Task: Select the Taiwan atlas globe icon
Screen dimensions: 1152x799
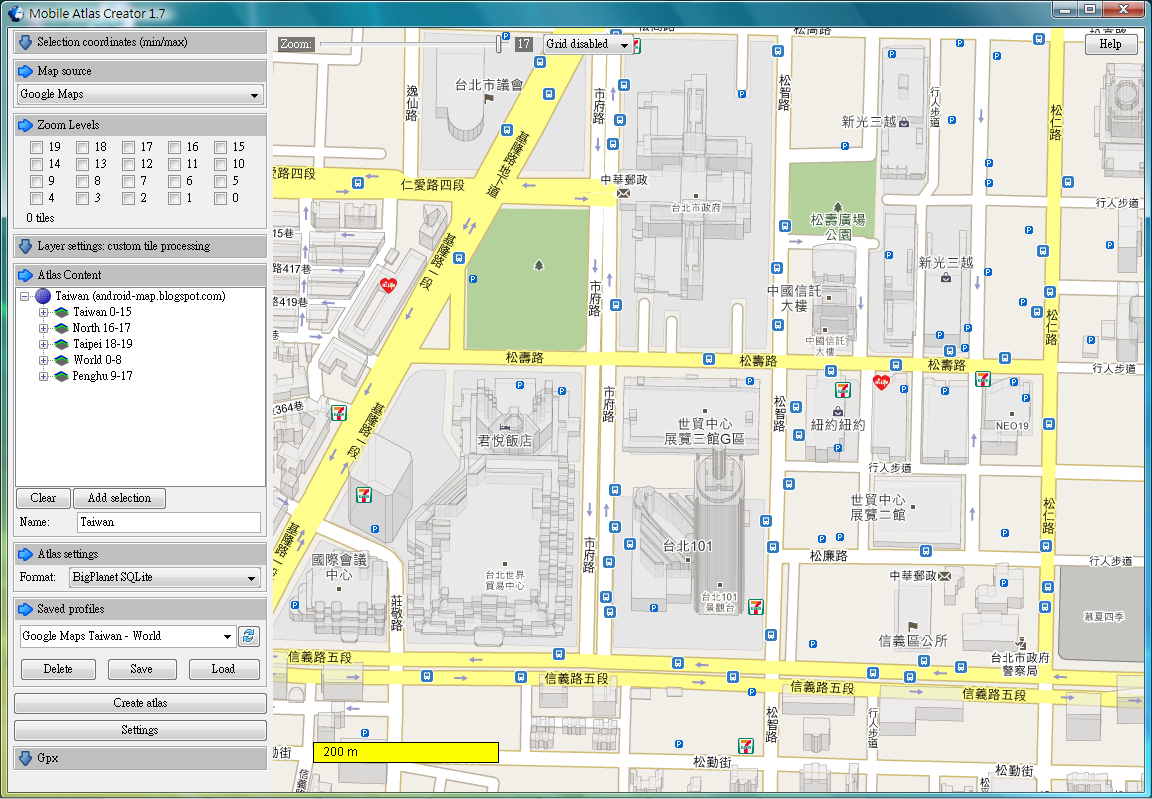Action: click(x=43, y=297)
